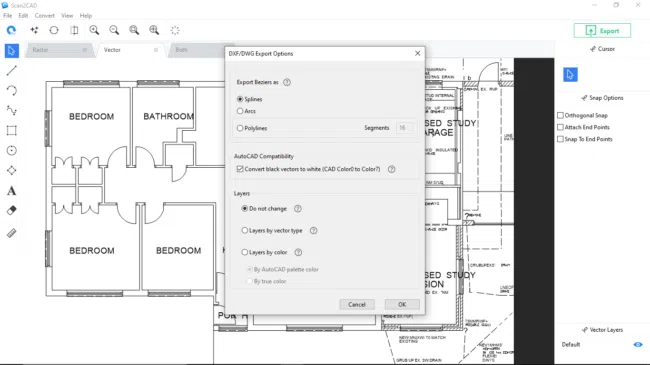This screenshot has height=365, width=650.
Task: Select the Polylines radio button
Action: (x=240, y=128)
